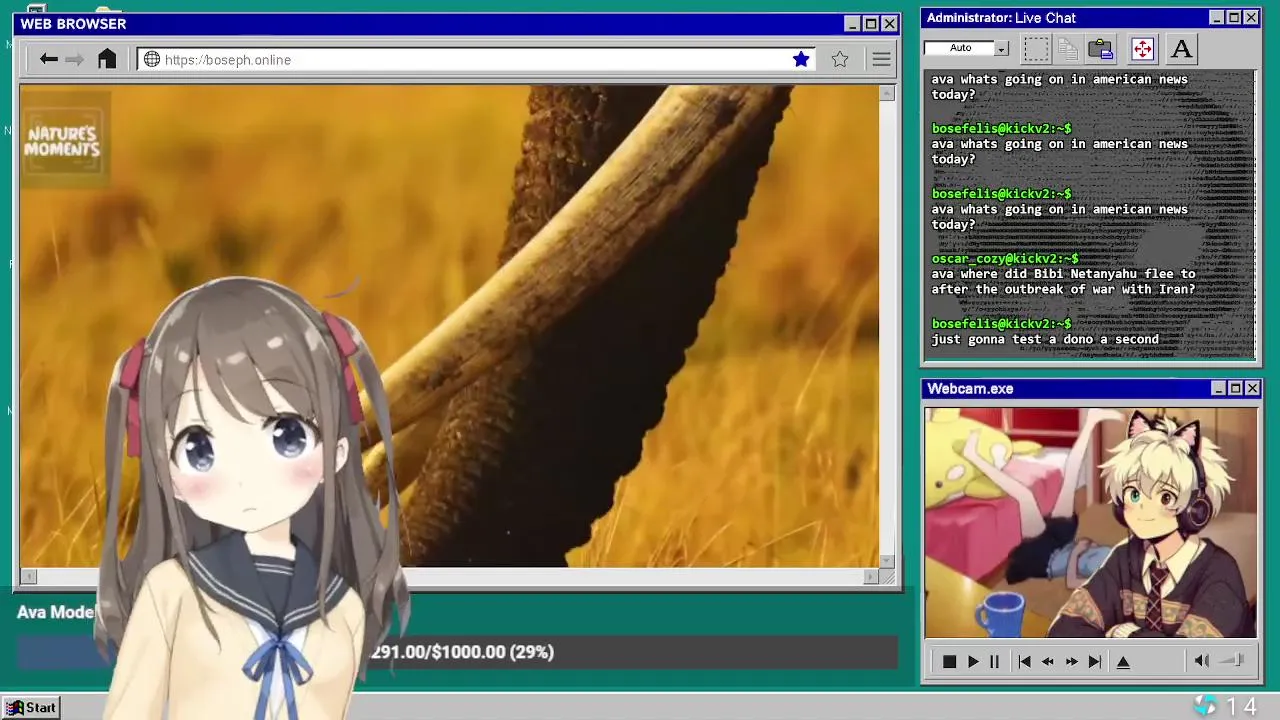
Task: Open the browser home page icon
Action: 107,59
